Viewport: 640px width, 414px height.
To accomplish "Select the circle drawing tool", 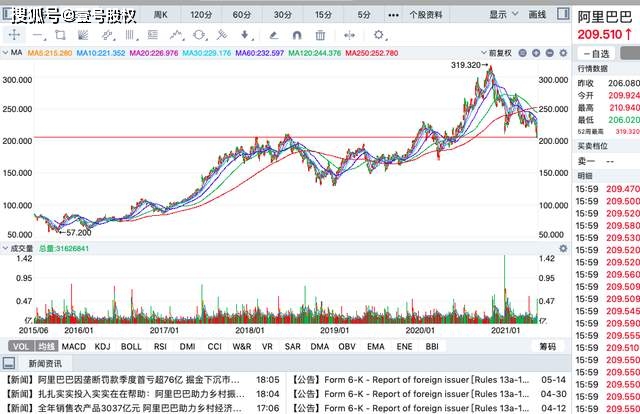I will click(199, 35).
